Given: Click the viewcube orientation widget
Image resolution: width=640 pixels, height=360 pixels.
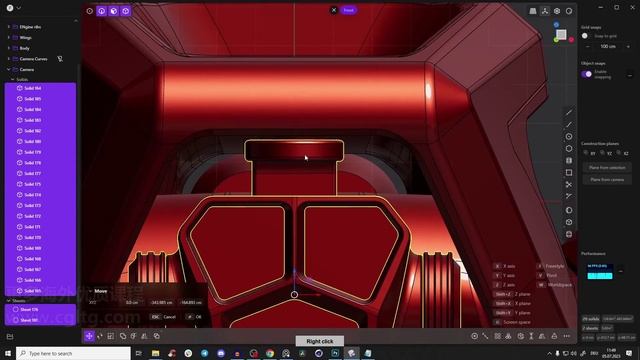Looking at the screenshot, I should coord(562,34).
